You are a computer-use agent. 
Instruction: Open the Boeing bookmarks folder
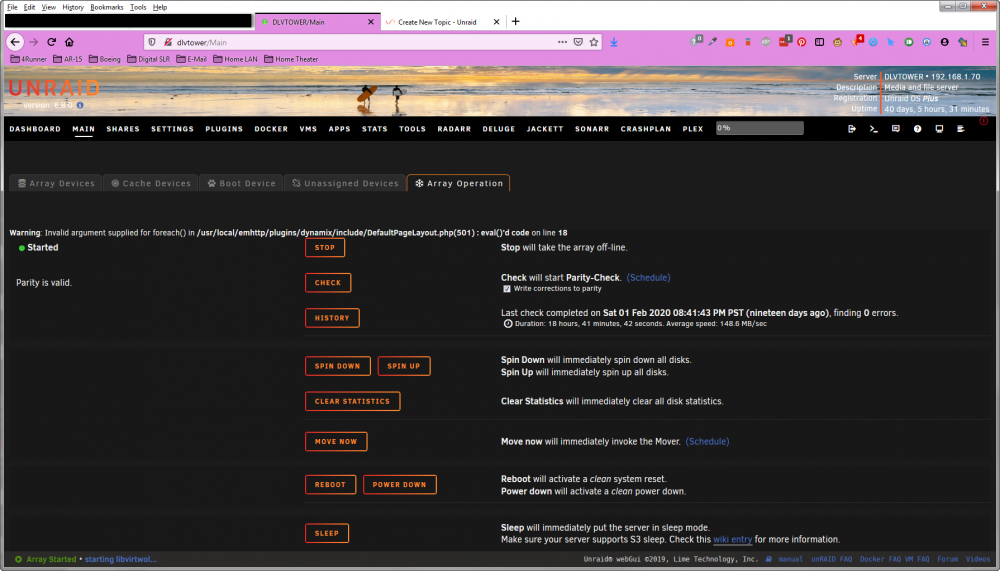105,59
